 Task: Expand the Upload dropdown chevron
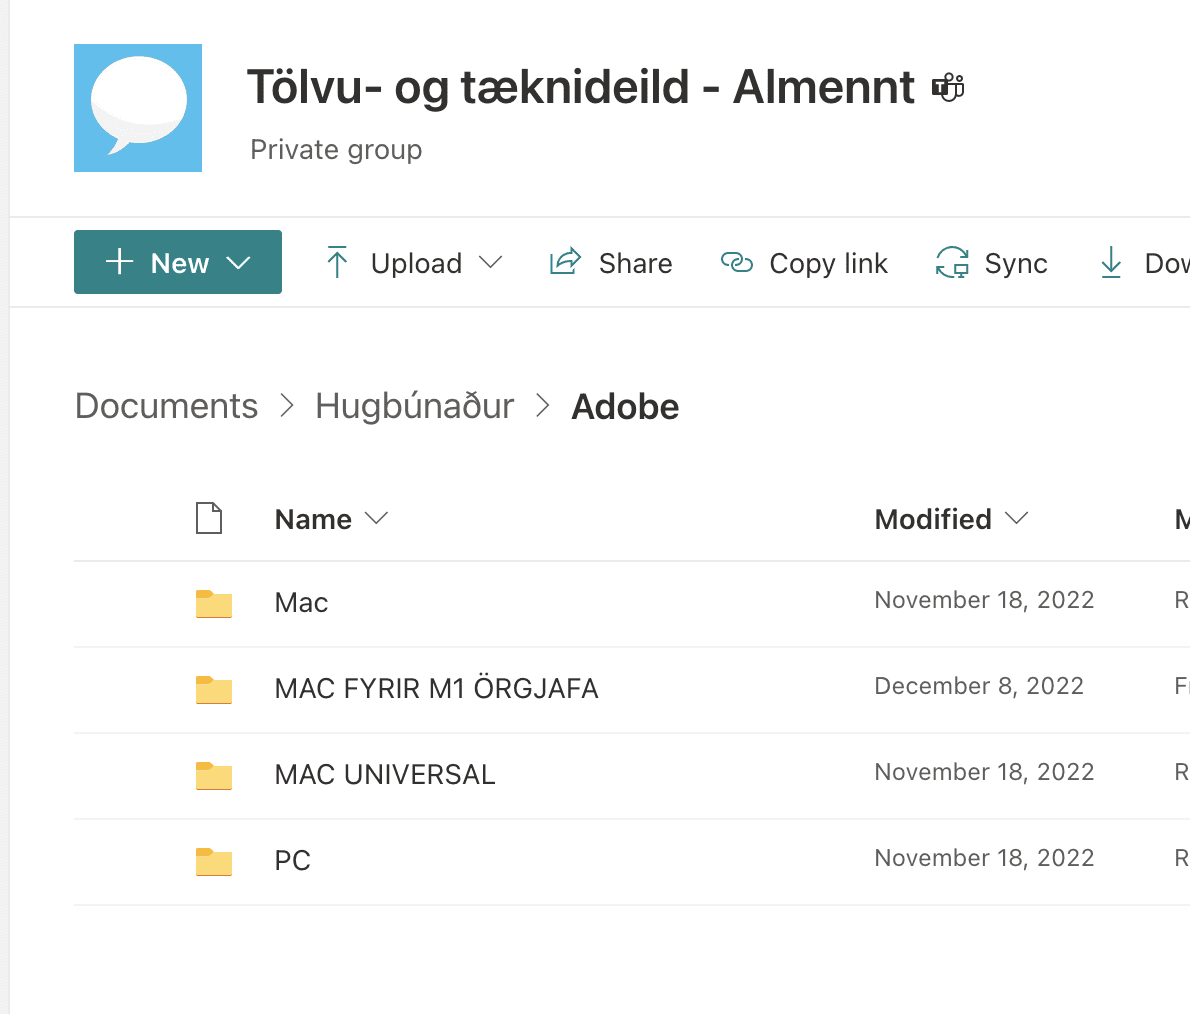[490, 263]
